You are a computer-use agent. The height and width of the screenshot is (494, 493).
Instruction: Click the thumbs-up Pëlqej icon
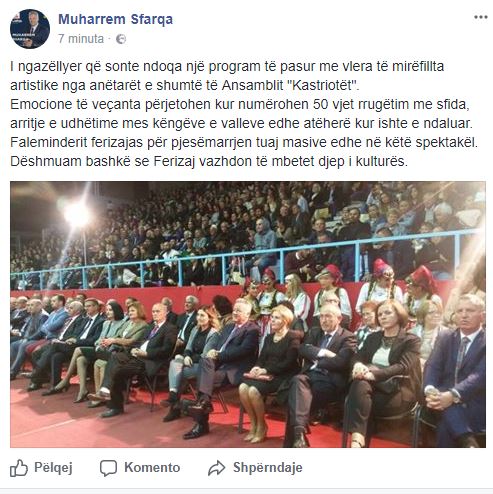[19, 468]
